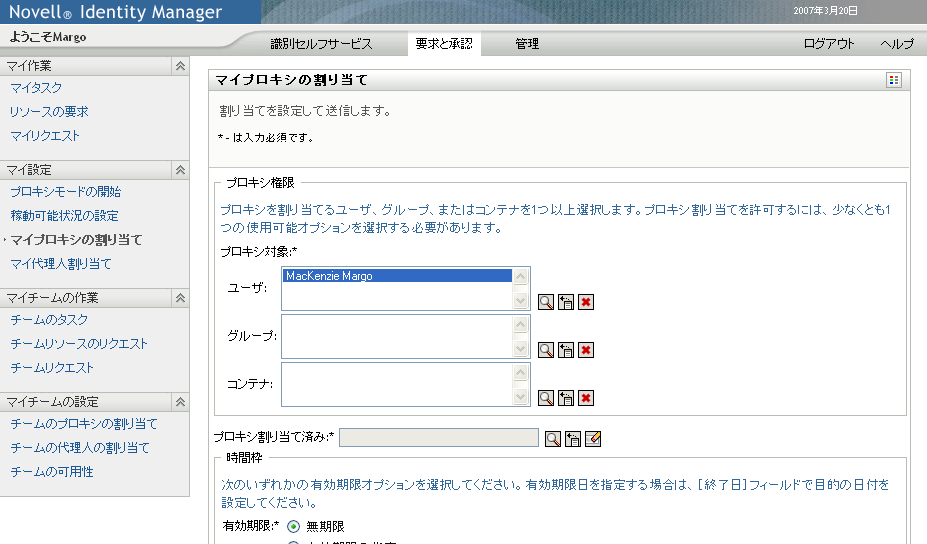Click the search icon next to ユーザ list
Image resolution: width=927 pixels, height=544 pixels.
tap(546, 302)
